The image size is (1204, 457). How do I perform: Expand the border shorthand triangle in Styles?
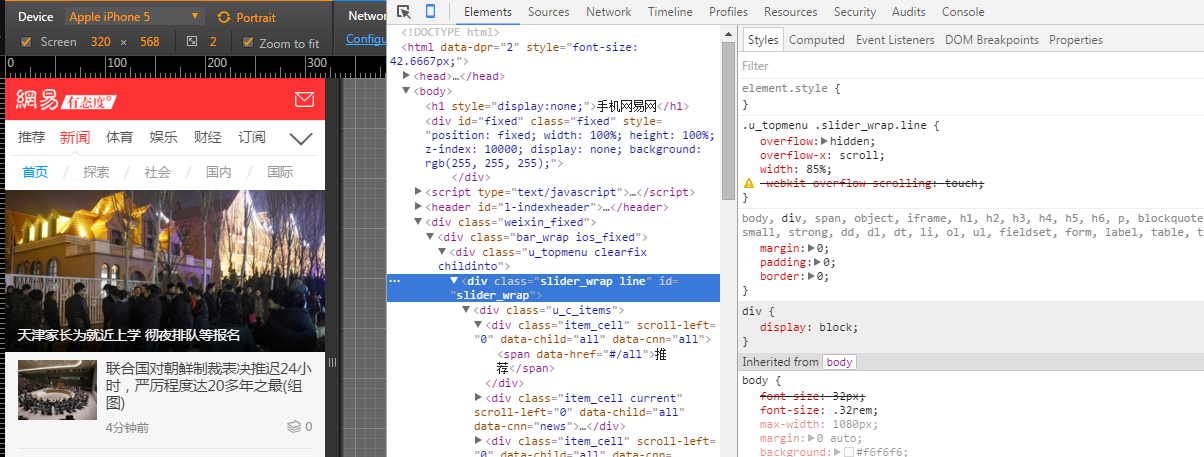click(813, 276)
